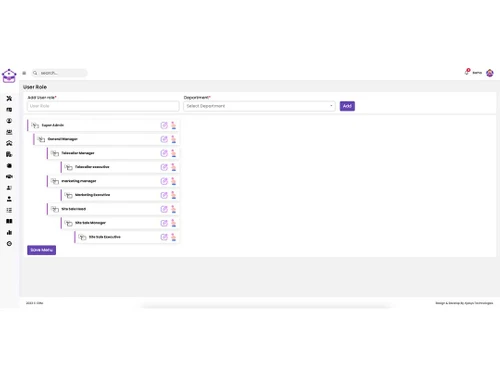Open the open book icon in sidebar

pos(9,221)
